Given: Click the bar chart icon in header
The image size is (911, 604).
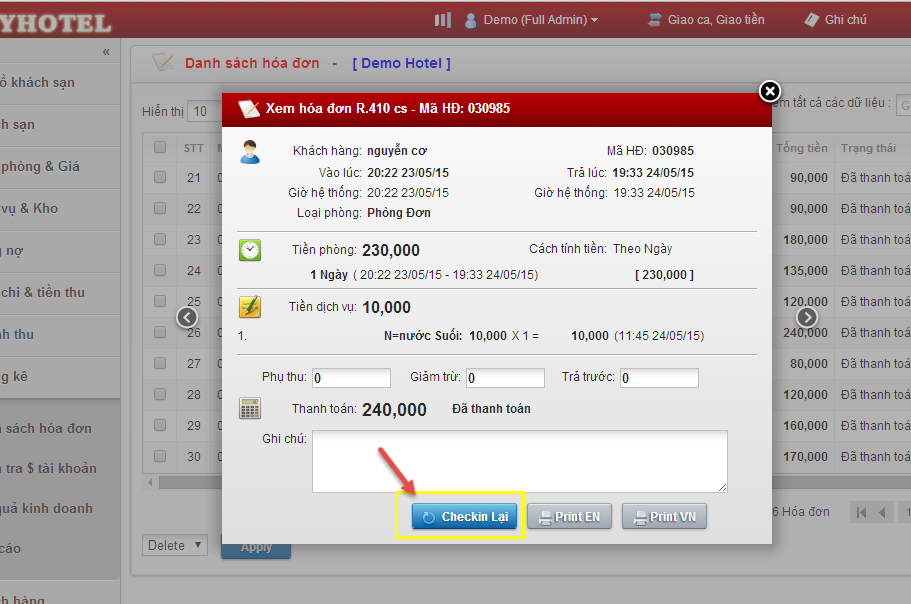Looking at the screenshot, I should click(443, 20).
